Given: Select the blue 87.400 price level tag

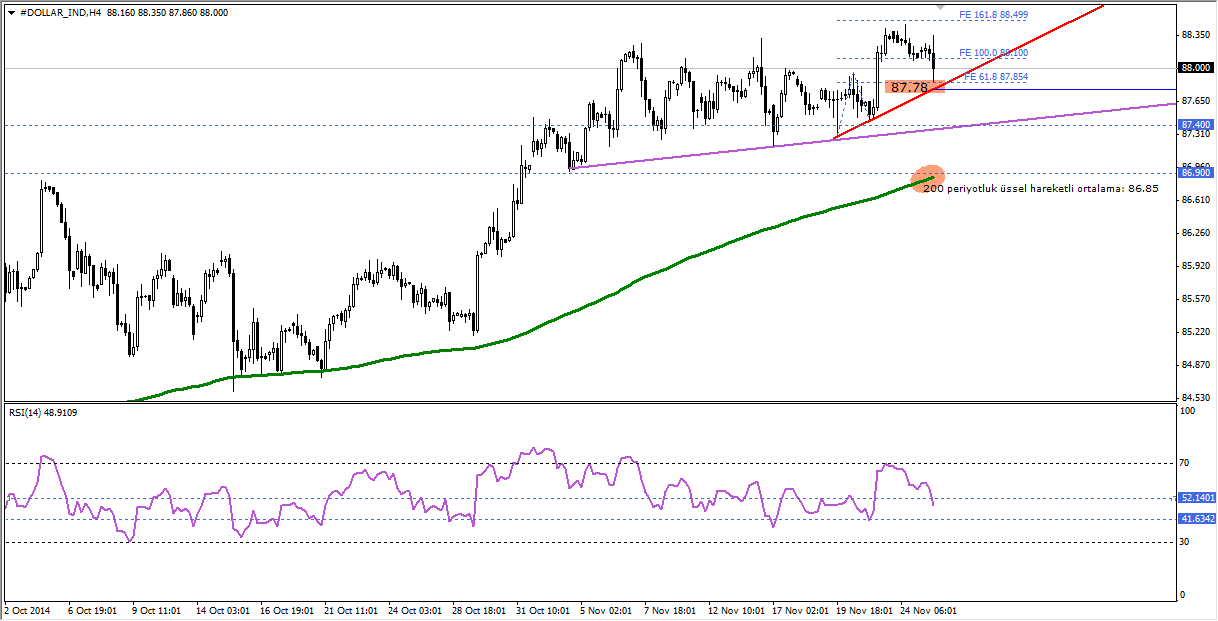Looking at the screenshot, I should tap(1196, 125).
